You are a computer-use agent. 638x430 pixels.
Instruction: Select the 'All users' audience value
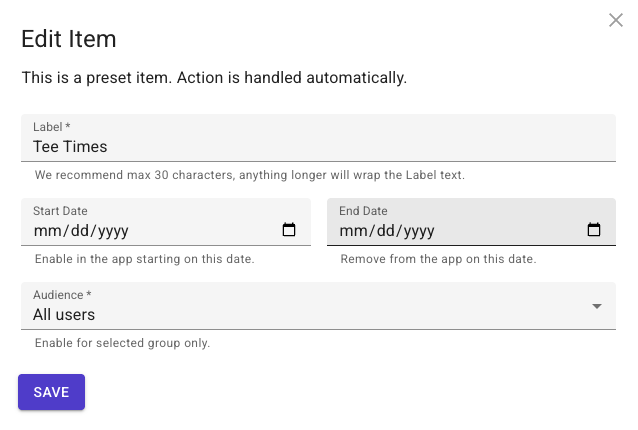click(64, 314)
